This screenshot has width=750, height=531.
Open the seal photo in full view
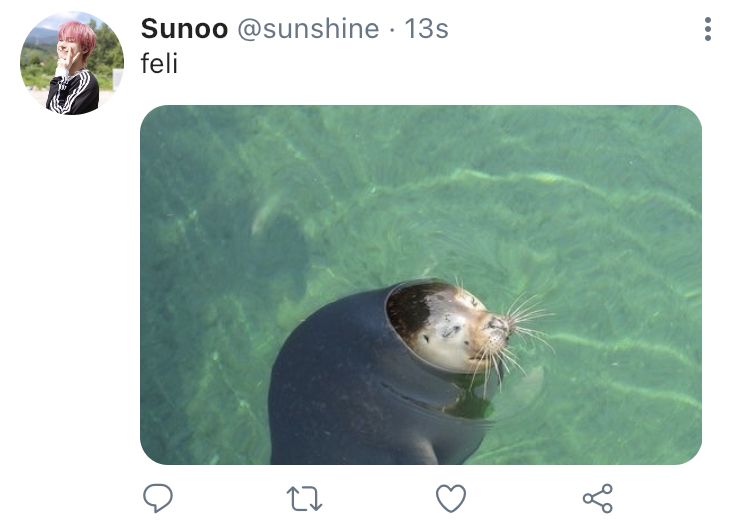pyautogui.click(x=421, y=285)
